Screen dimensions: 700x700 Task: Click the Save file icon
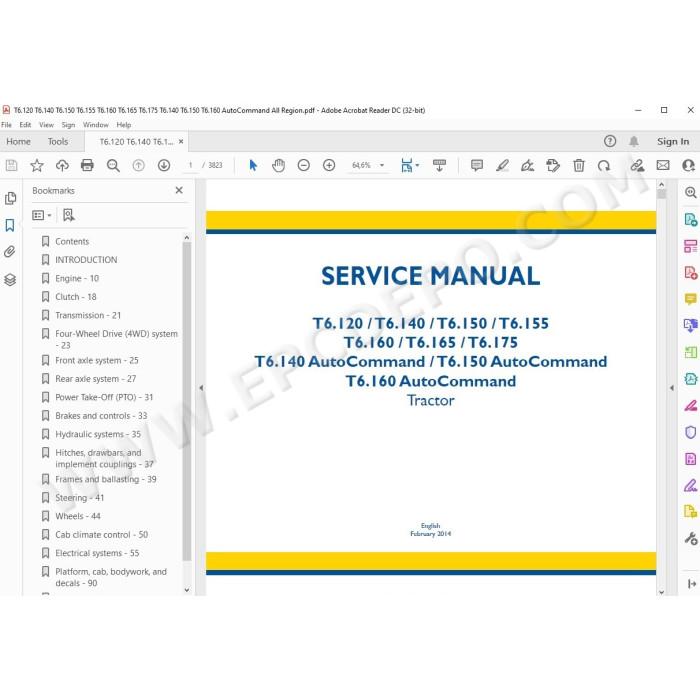(11, 165)
